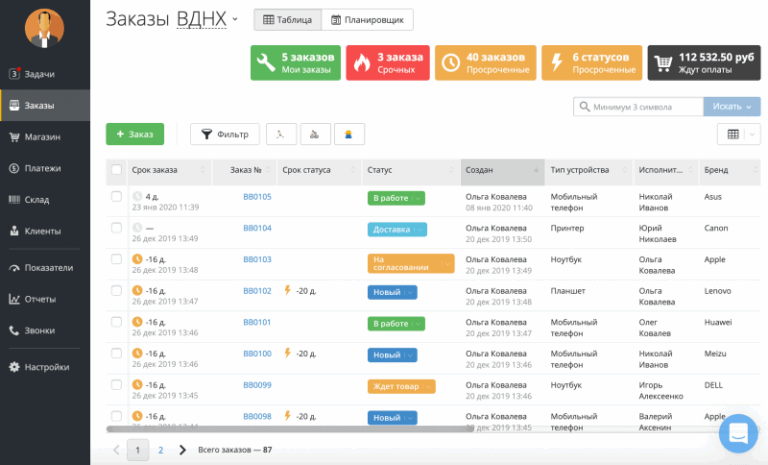Click the green '+ Заказ' button
768x465 pixels.
(135, 134)
